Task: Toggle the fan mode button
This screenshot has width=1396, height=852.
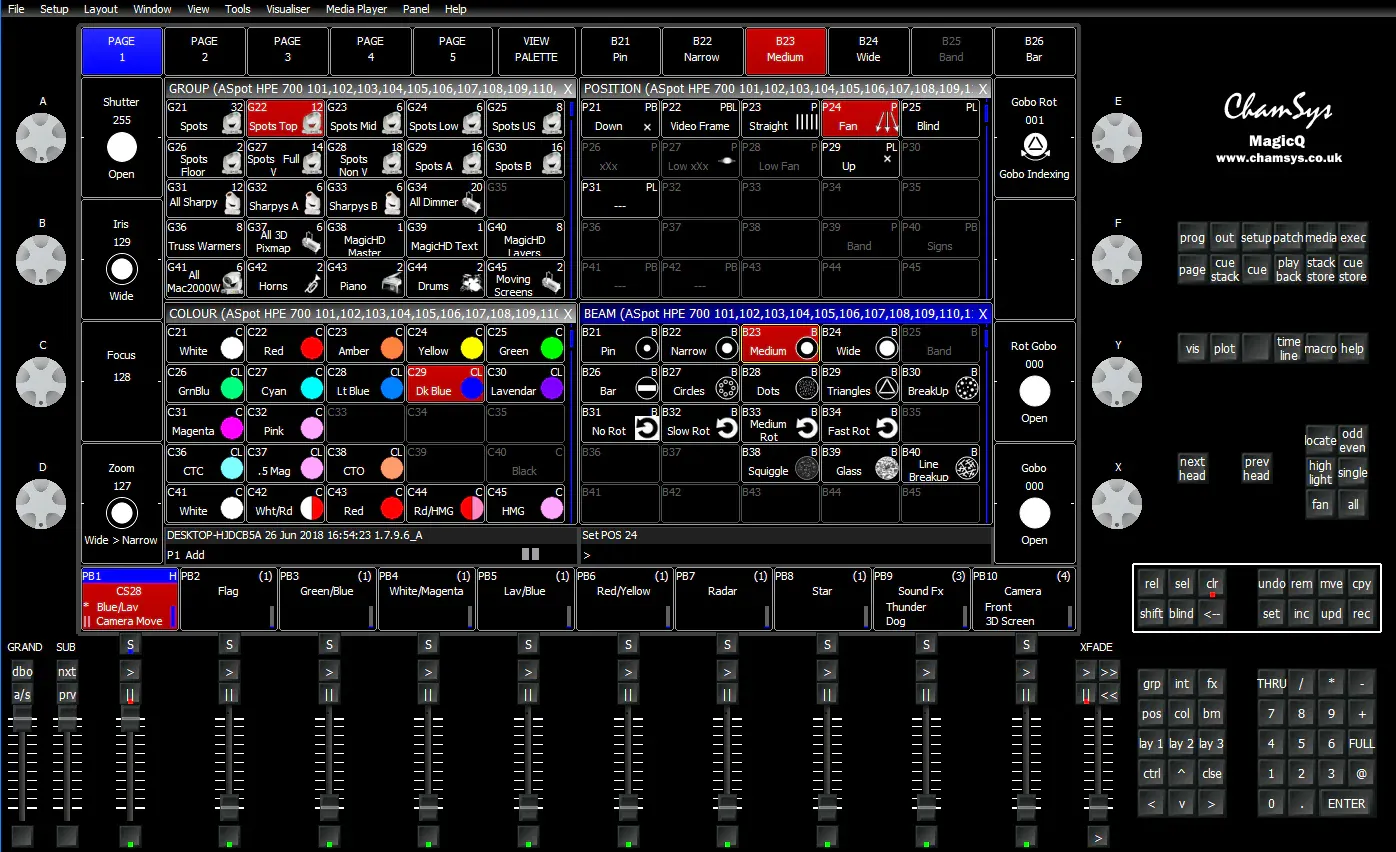Action: [x=1320, y=504]
